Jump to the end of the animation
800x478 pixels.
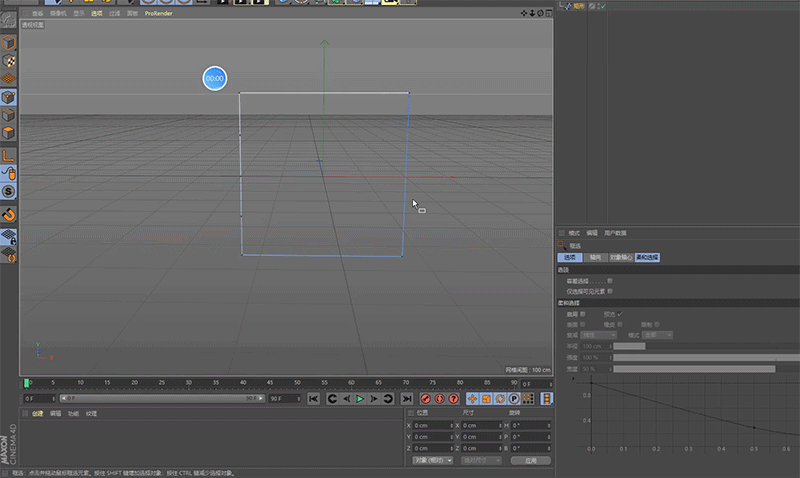tap(405, 399)
